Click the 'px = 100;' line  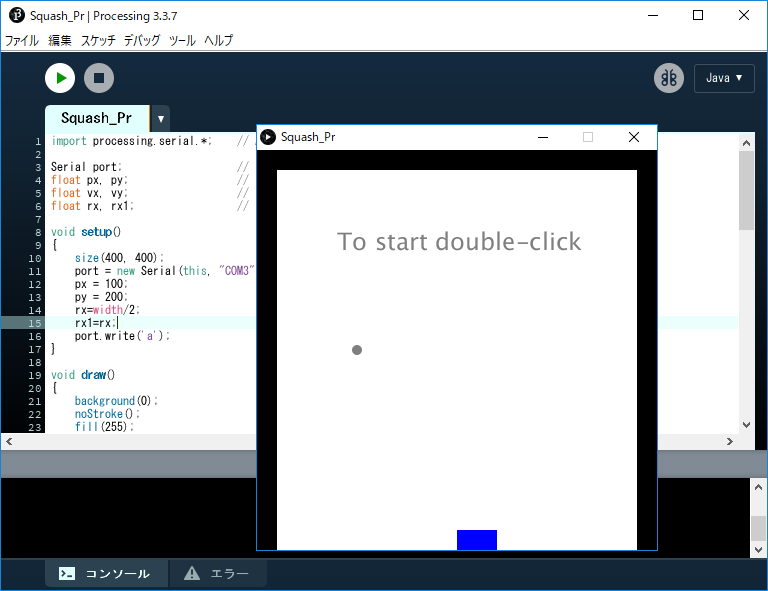101,284
